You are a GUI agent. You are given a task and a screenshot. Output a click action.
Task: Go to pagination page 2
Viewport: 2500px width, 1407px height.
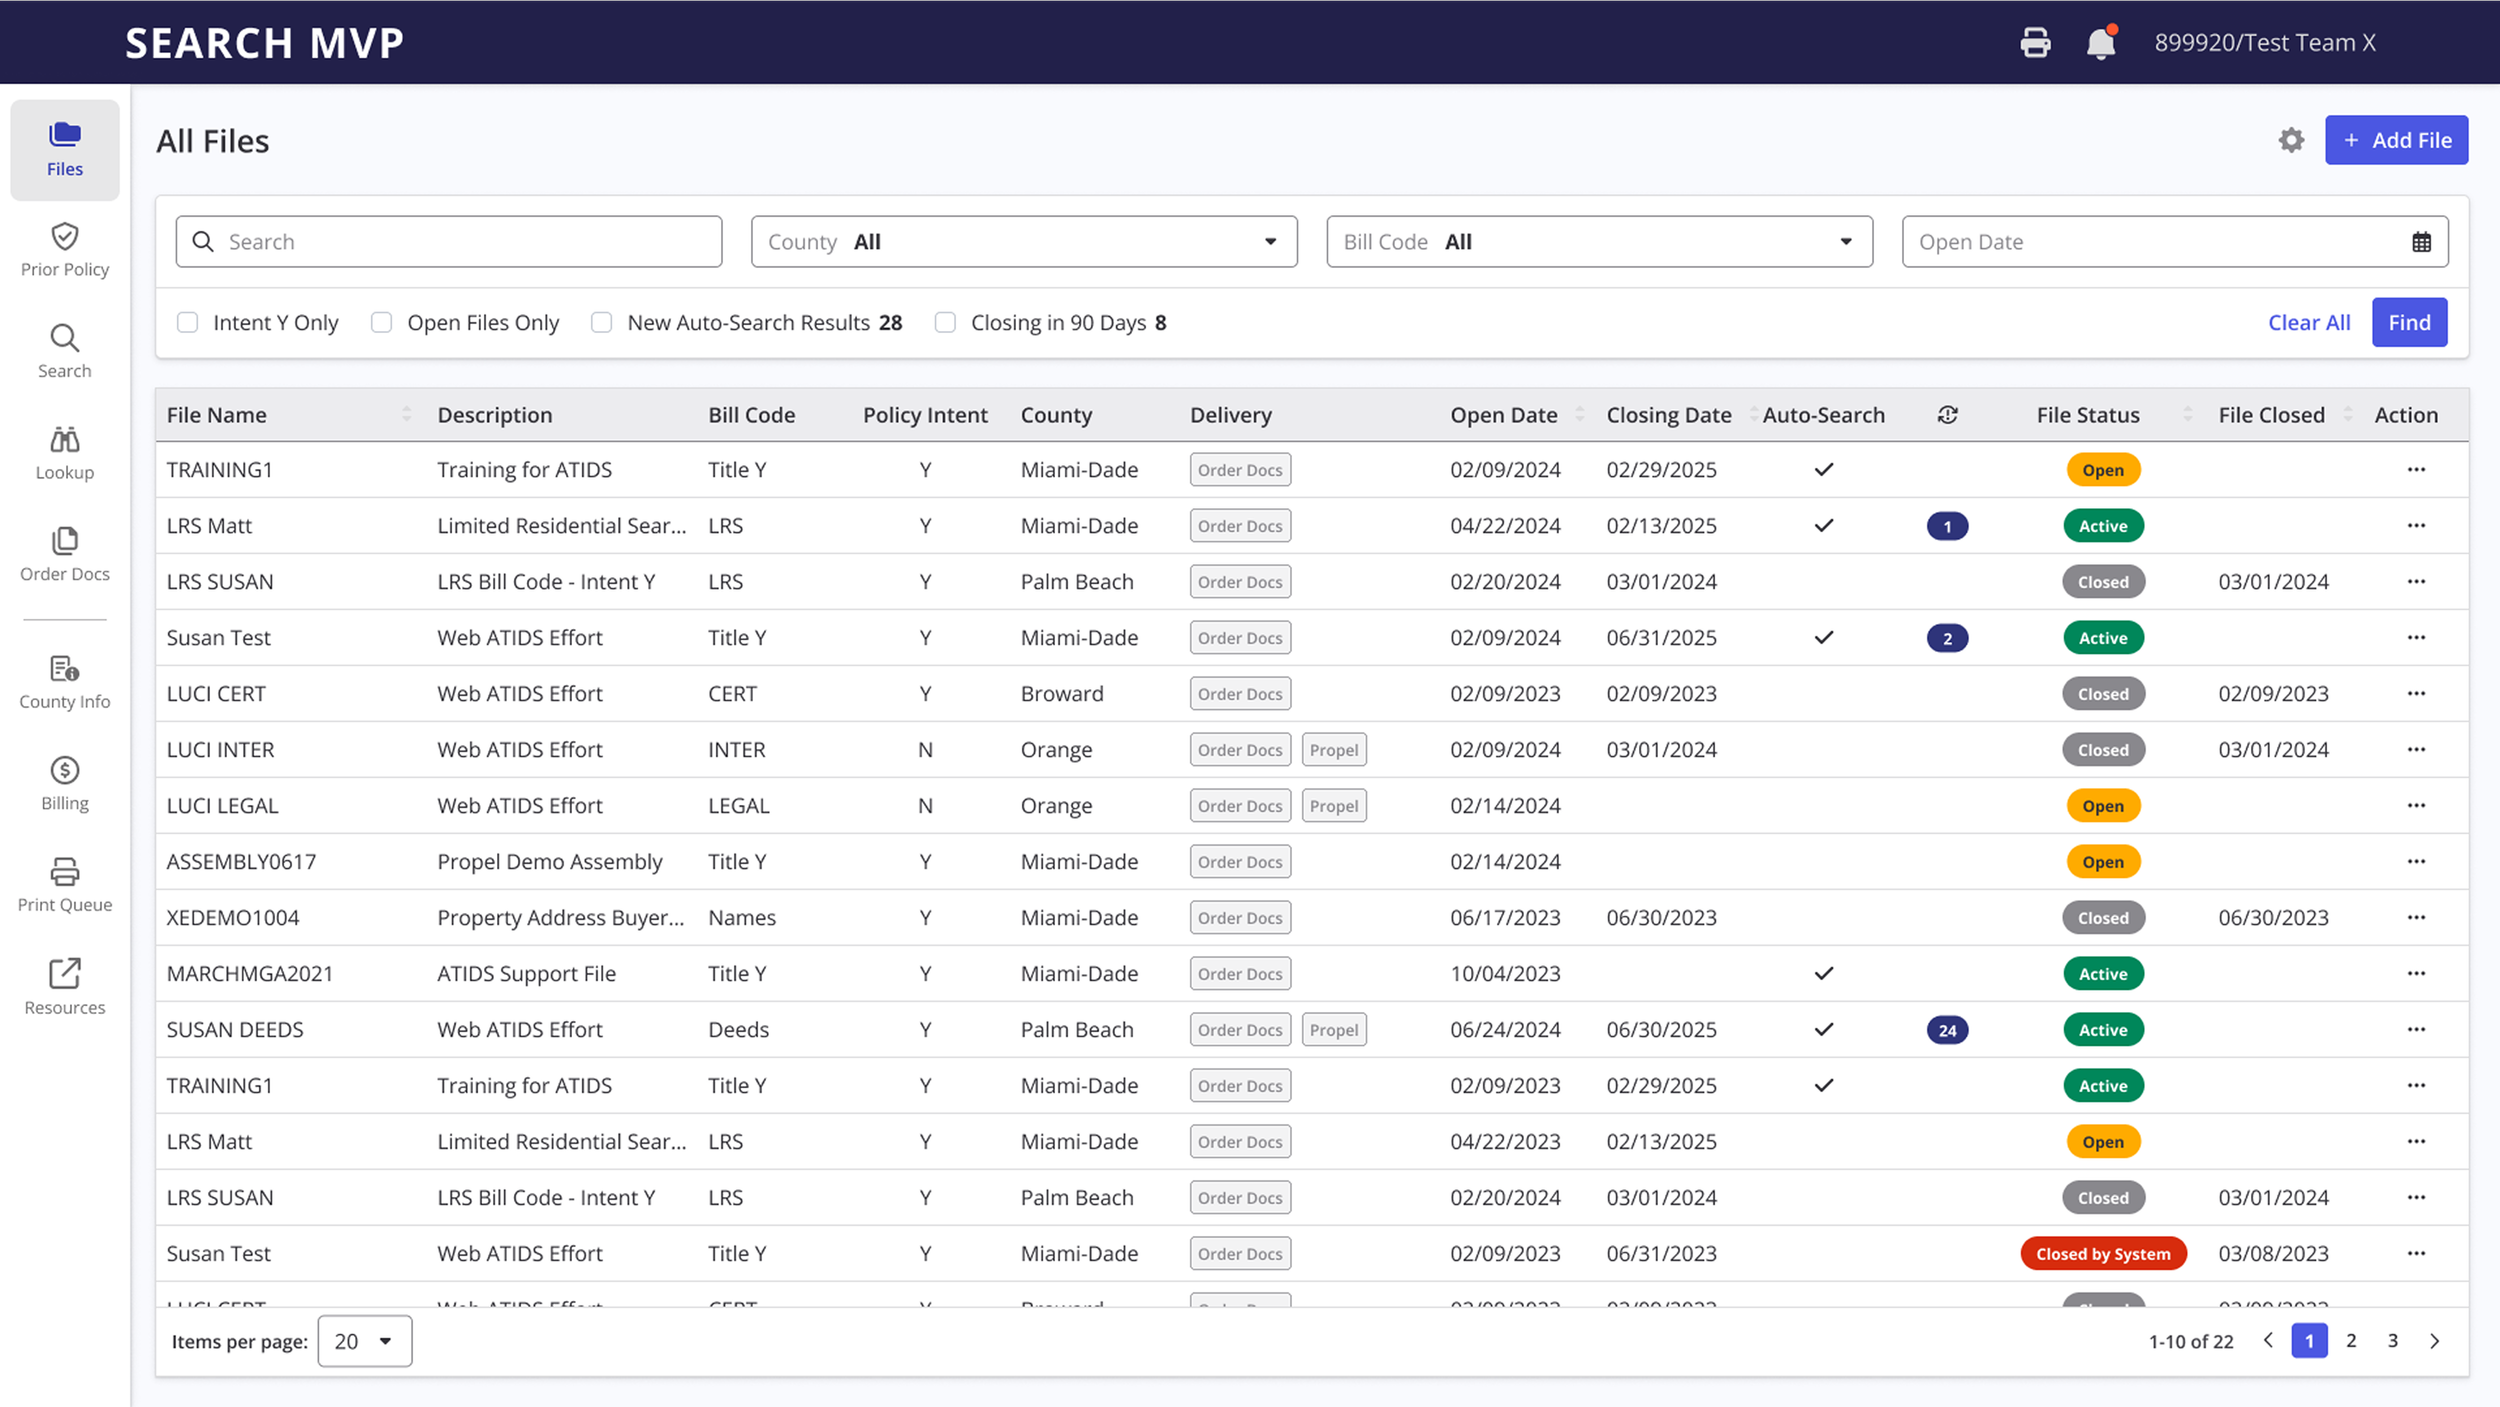click(x=2351, y=1341)
